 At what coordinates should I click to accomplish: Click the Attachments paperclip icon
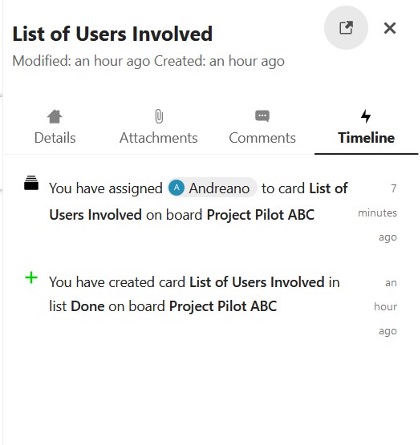[x=159, y=117]
